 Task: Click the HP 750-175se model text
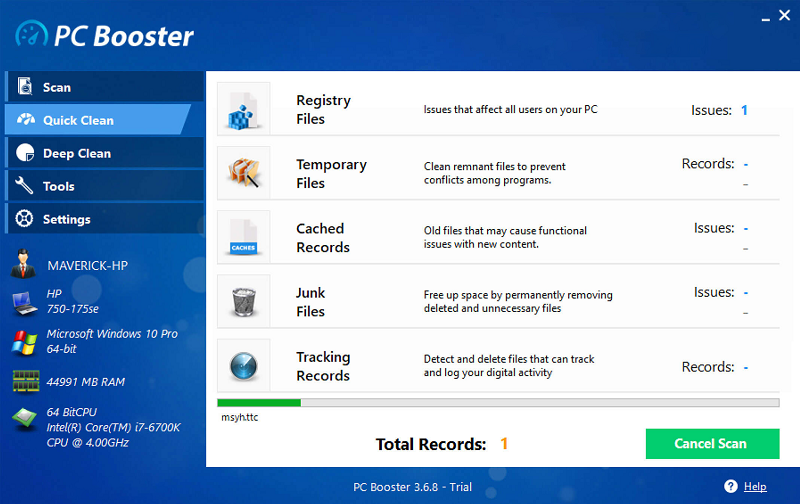[x=72, y=301]
